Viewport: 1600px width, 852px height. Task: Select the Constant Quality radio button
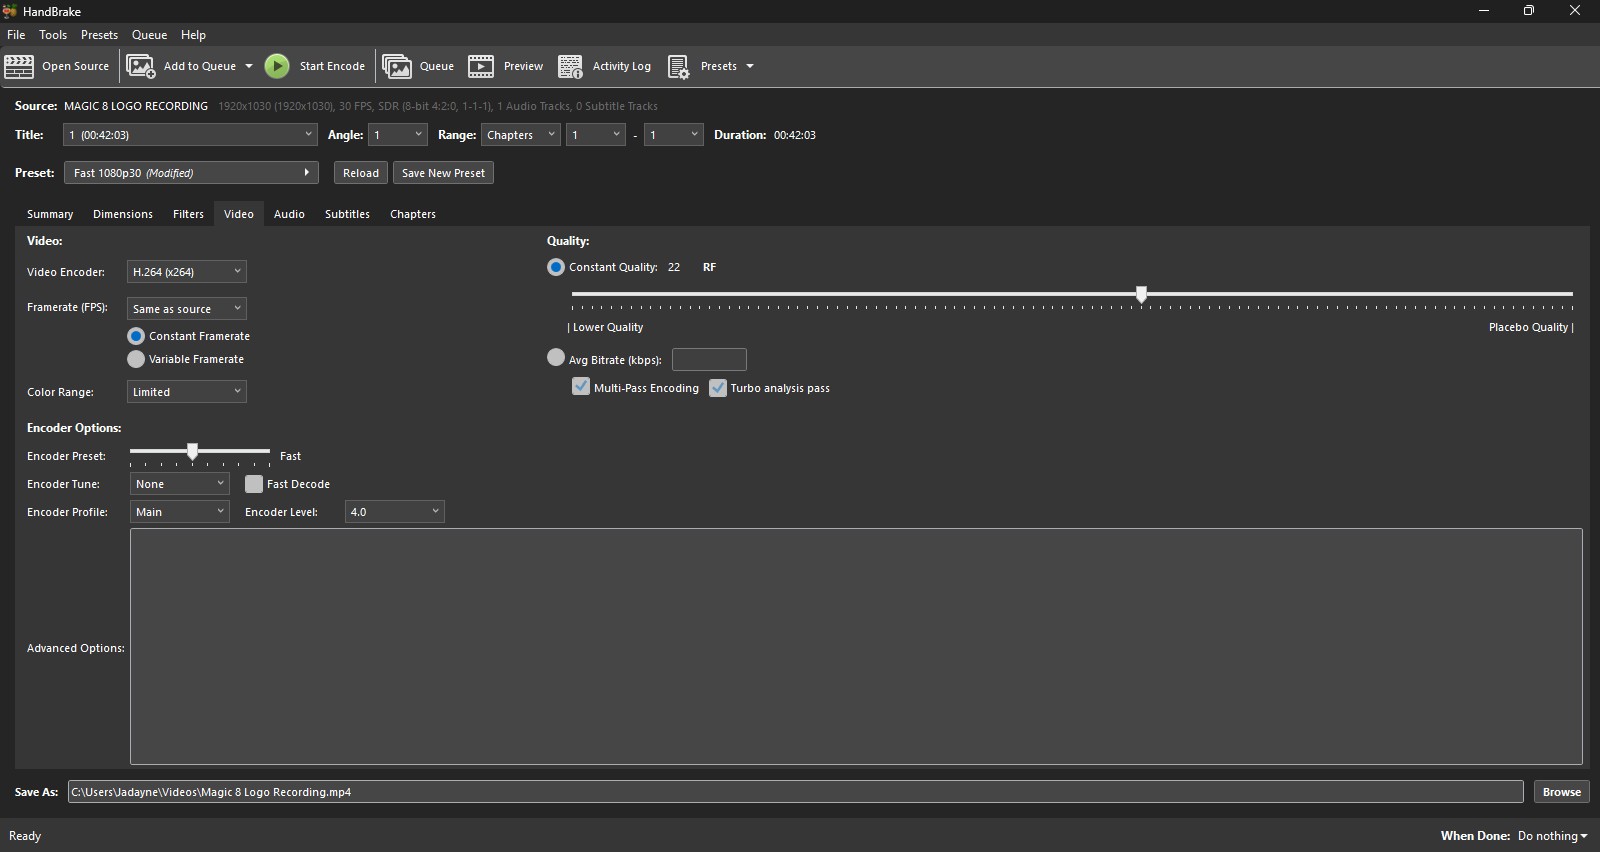coord(556,267)
